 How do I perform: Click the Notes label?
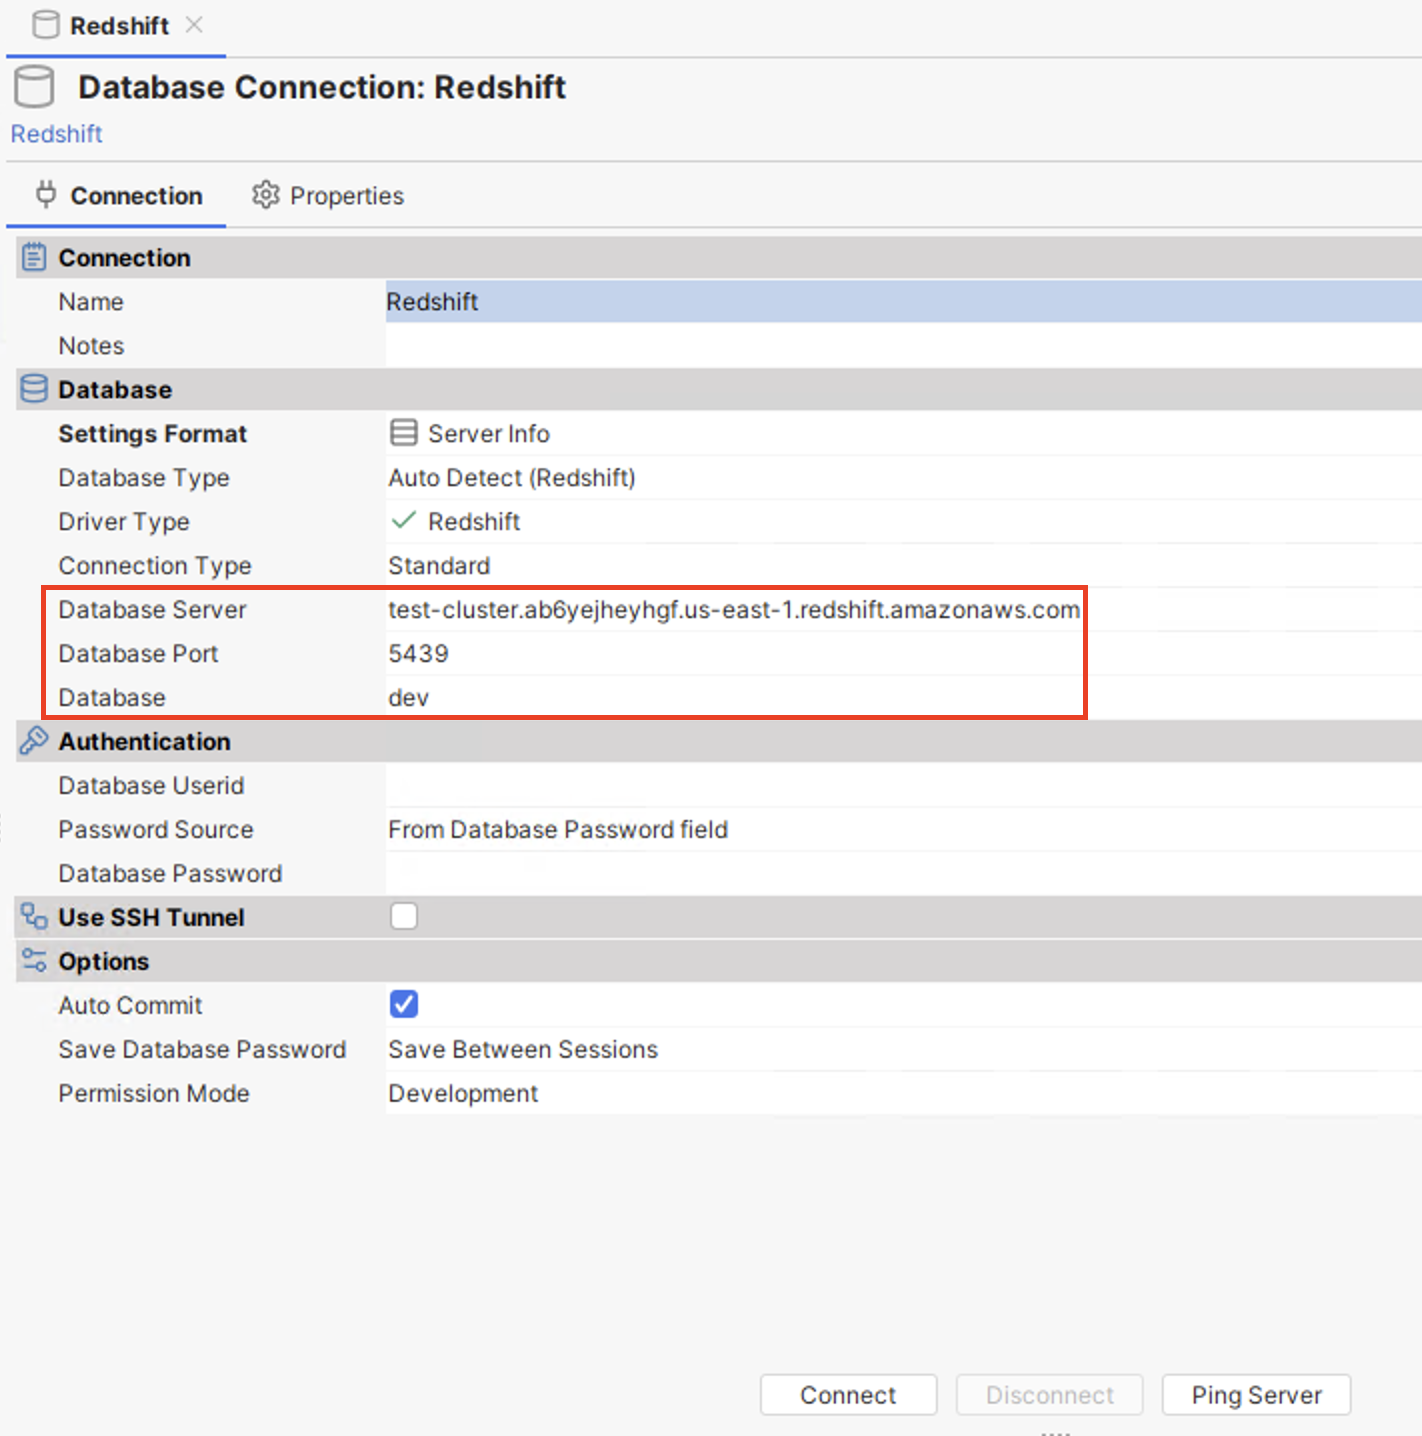tap(91, 345)
